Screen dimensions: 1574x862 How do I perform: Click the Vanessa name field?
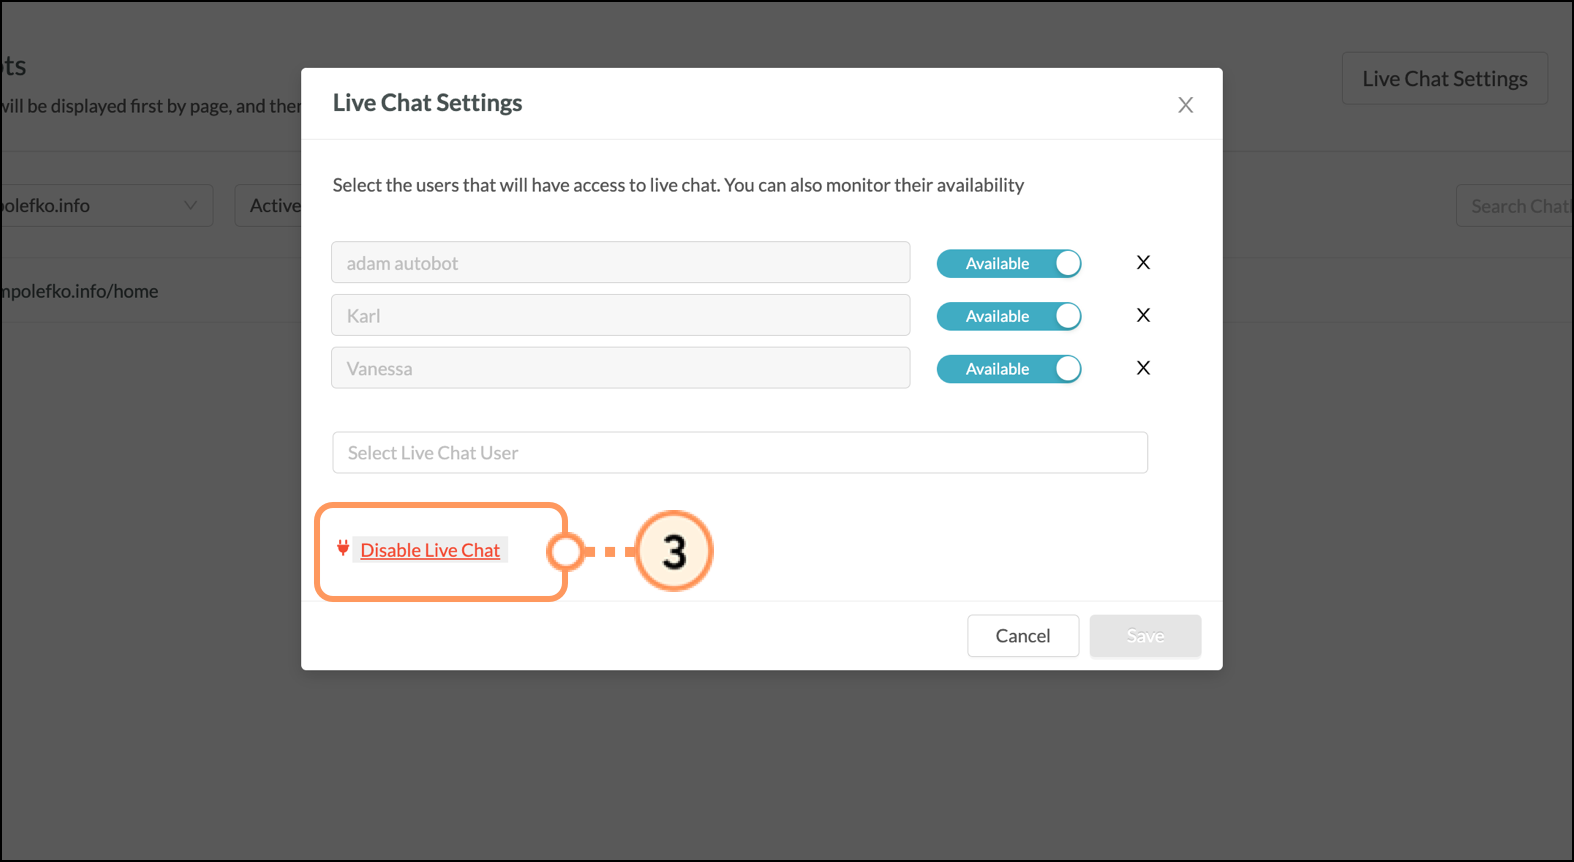(x=621, y=369)
